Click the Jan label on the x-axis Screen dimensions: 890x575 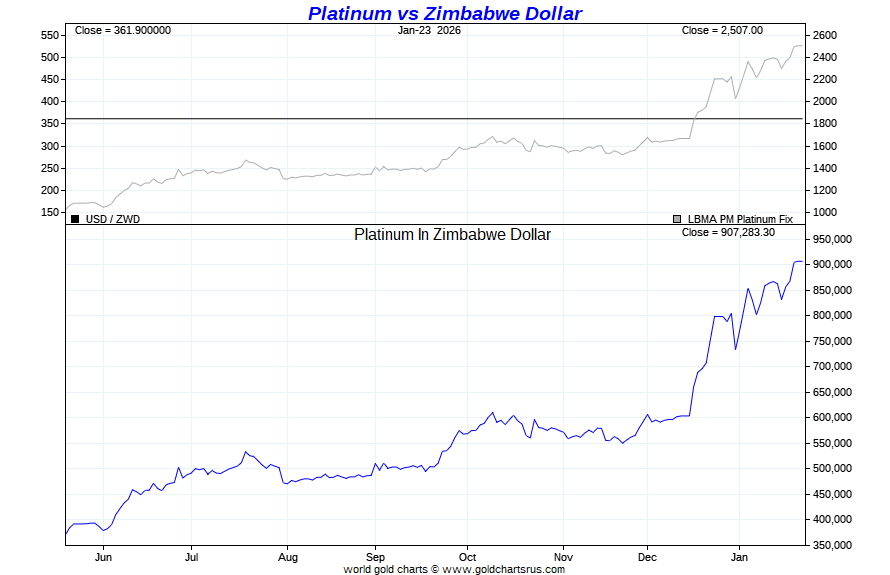[x=740, y=556]
